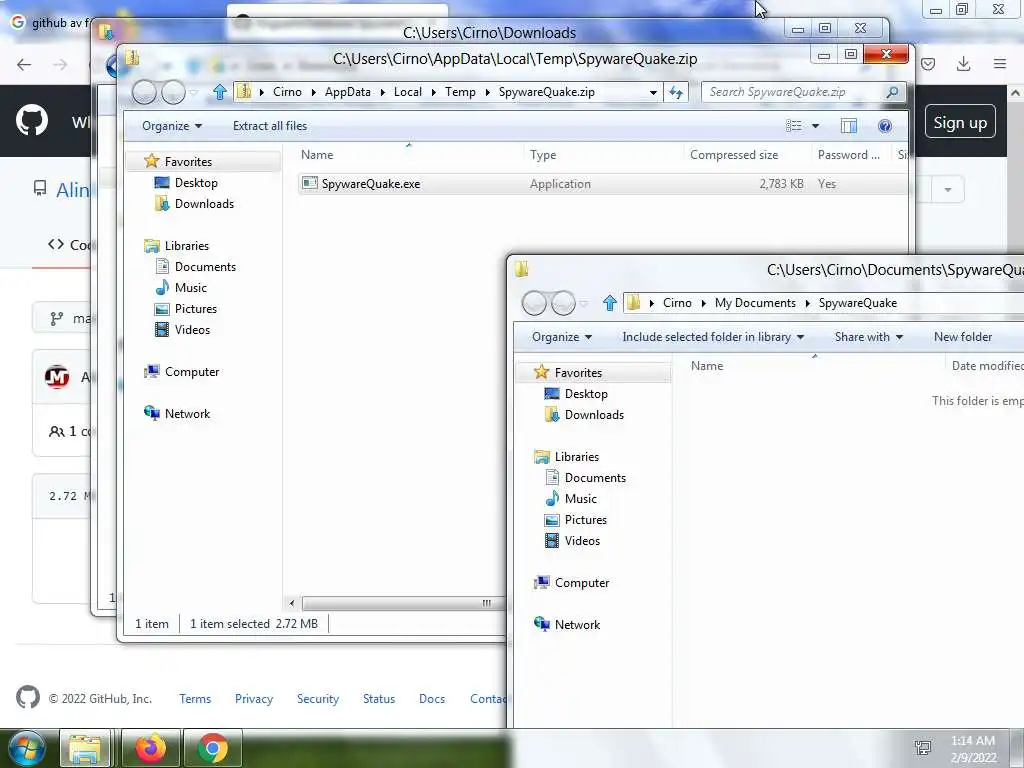The image size is (1024, 768).
Task: Open Windows Explorer from the taskbar
Action: pos(85,748)
